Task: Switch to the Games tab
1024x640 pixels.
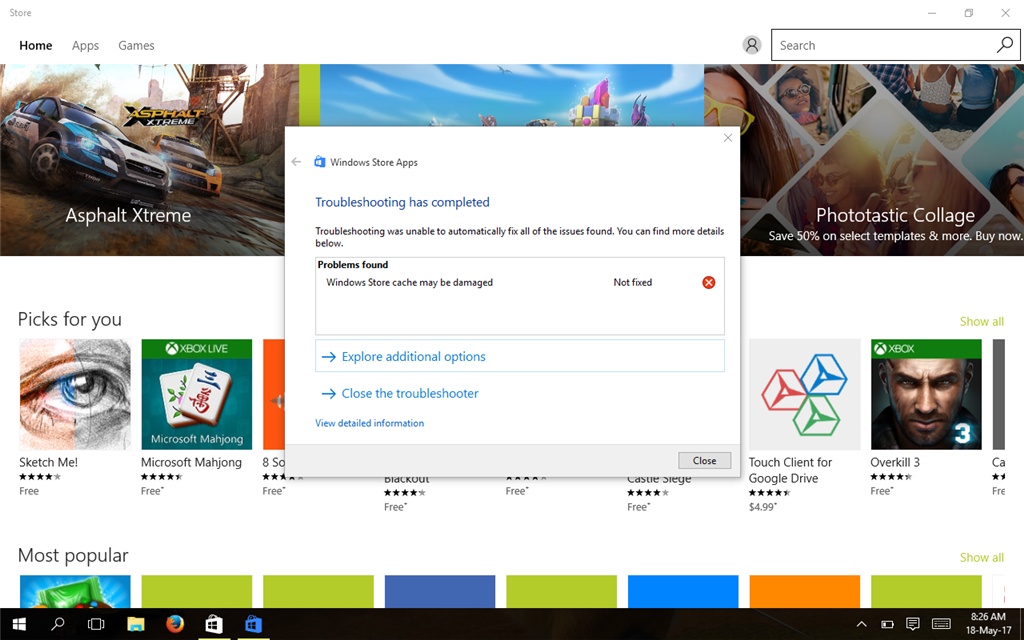Action: [x=136, y=46]
